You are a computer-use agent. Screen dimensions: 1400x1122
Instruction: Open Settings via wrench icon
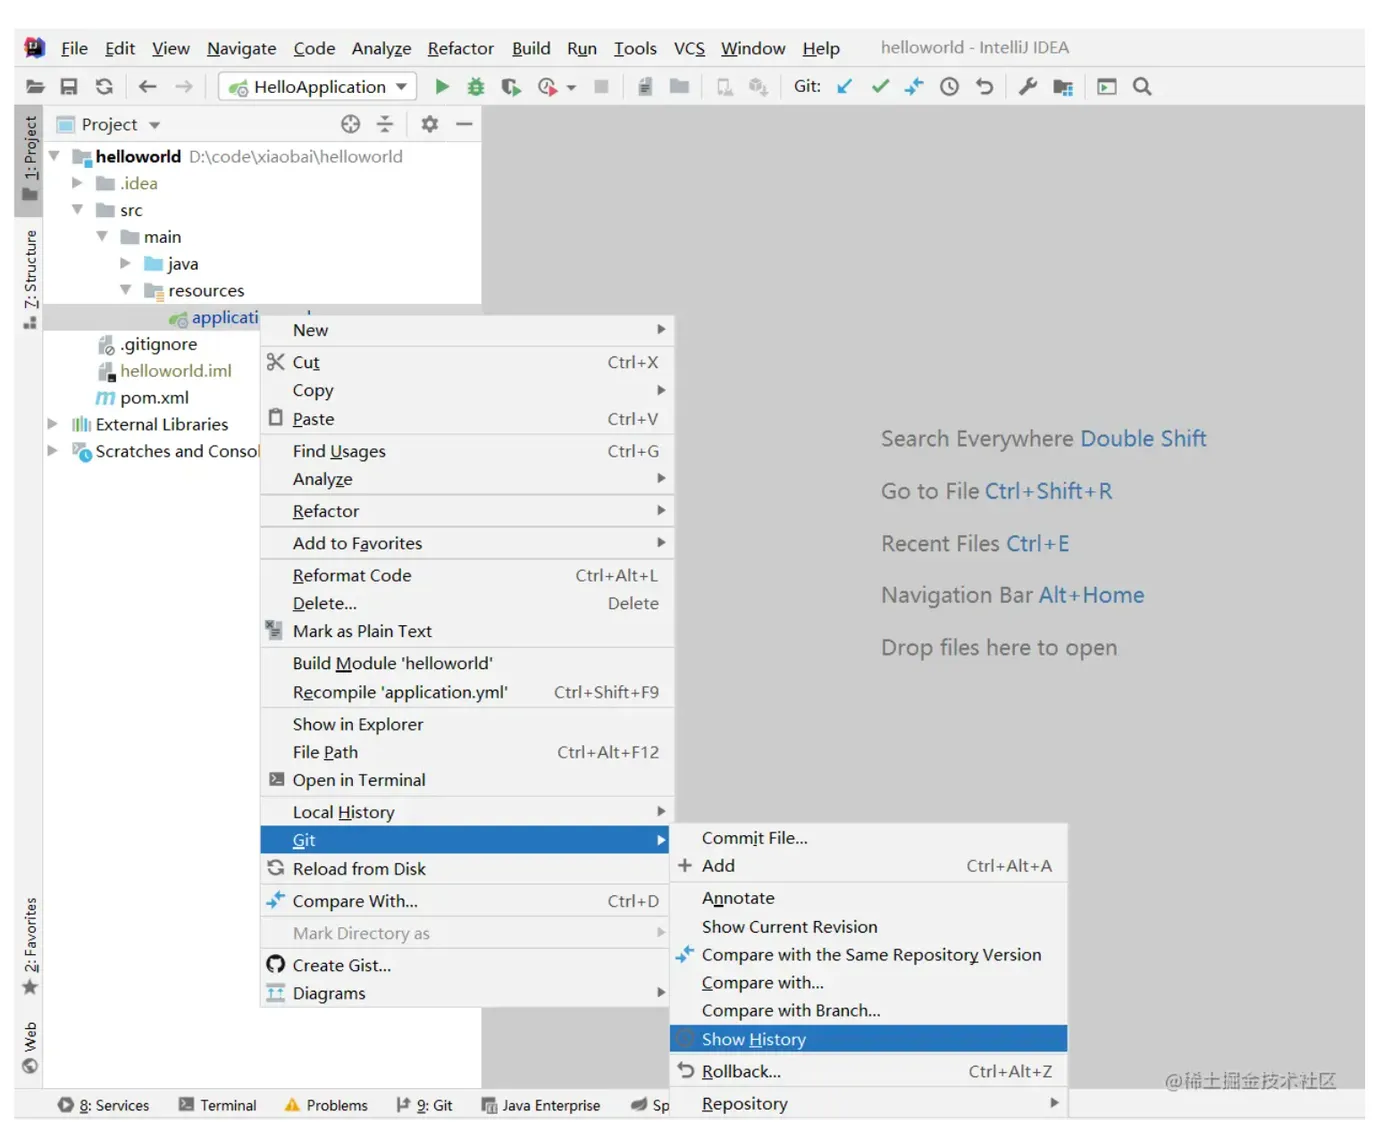[x=1028, y=87]
